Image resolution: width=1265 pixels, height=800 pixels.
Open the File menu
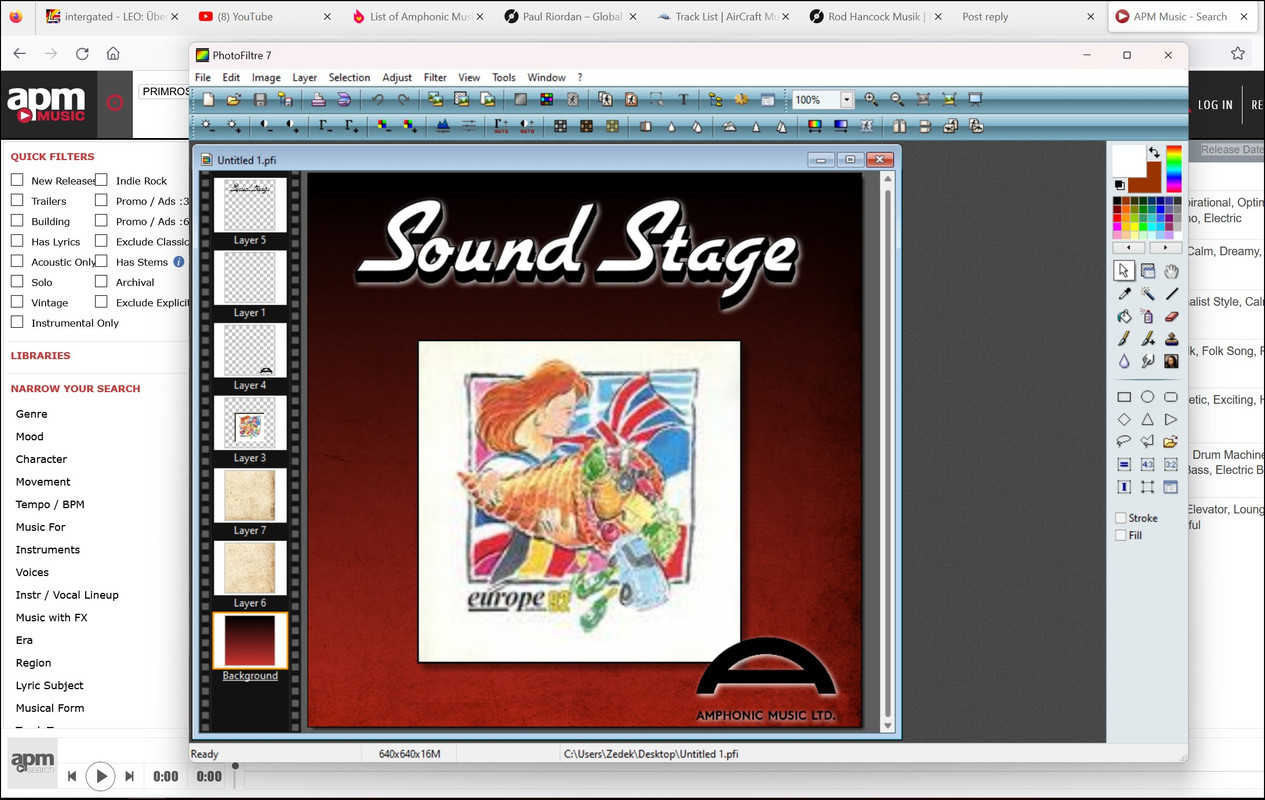203,77
